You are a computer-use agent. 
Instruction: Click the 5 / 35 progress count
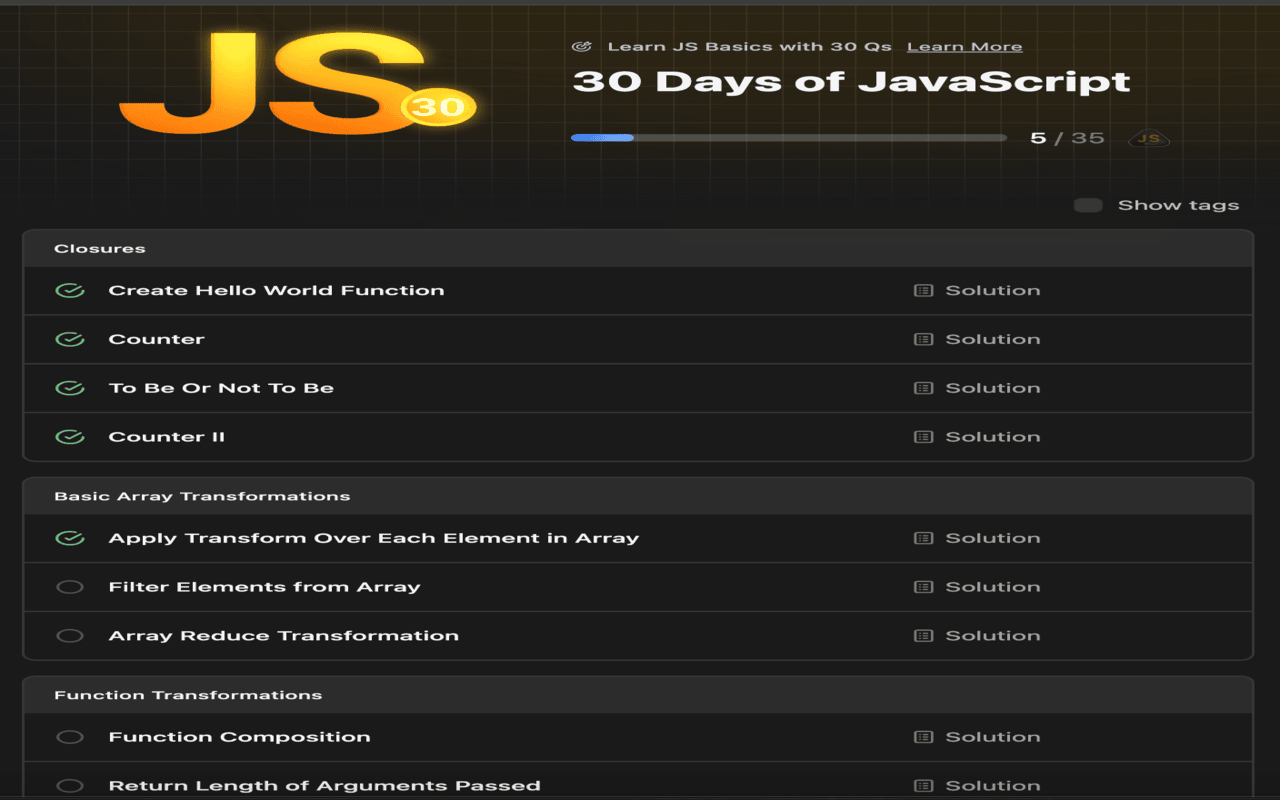pyautogui.click(x=1067, y=138)
